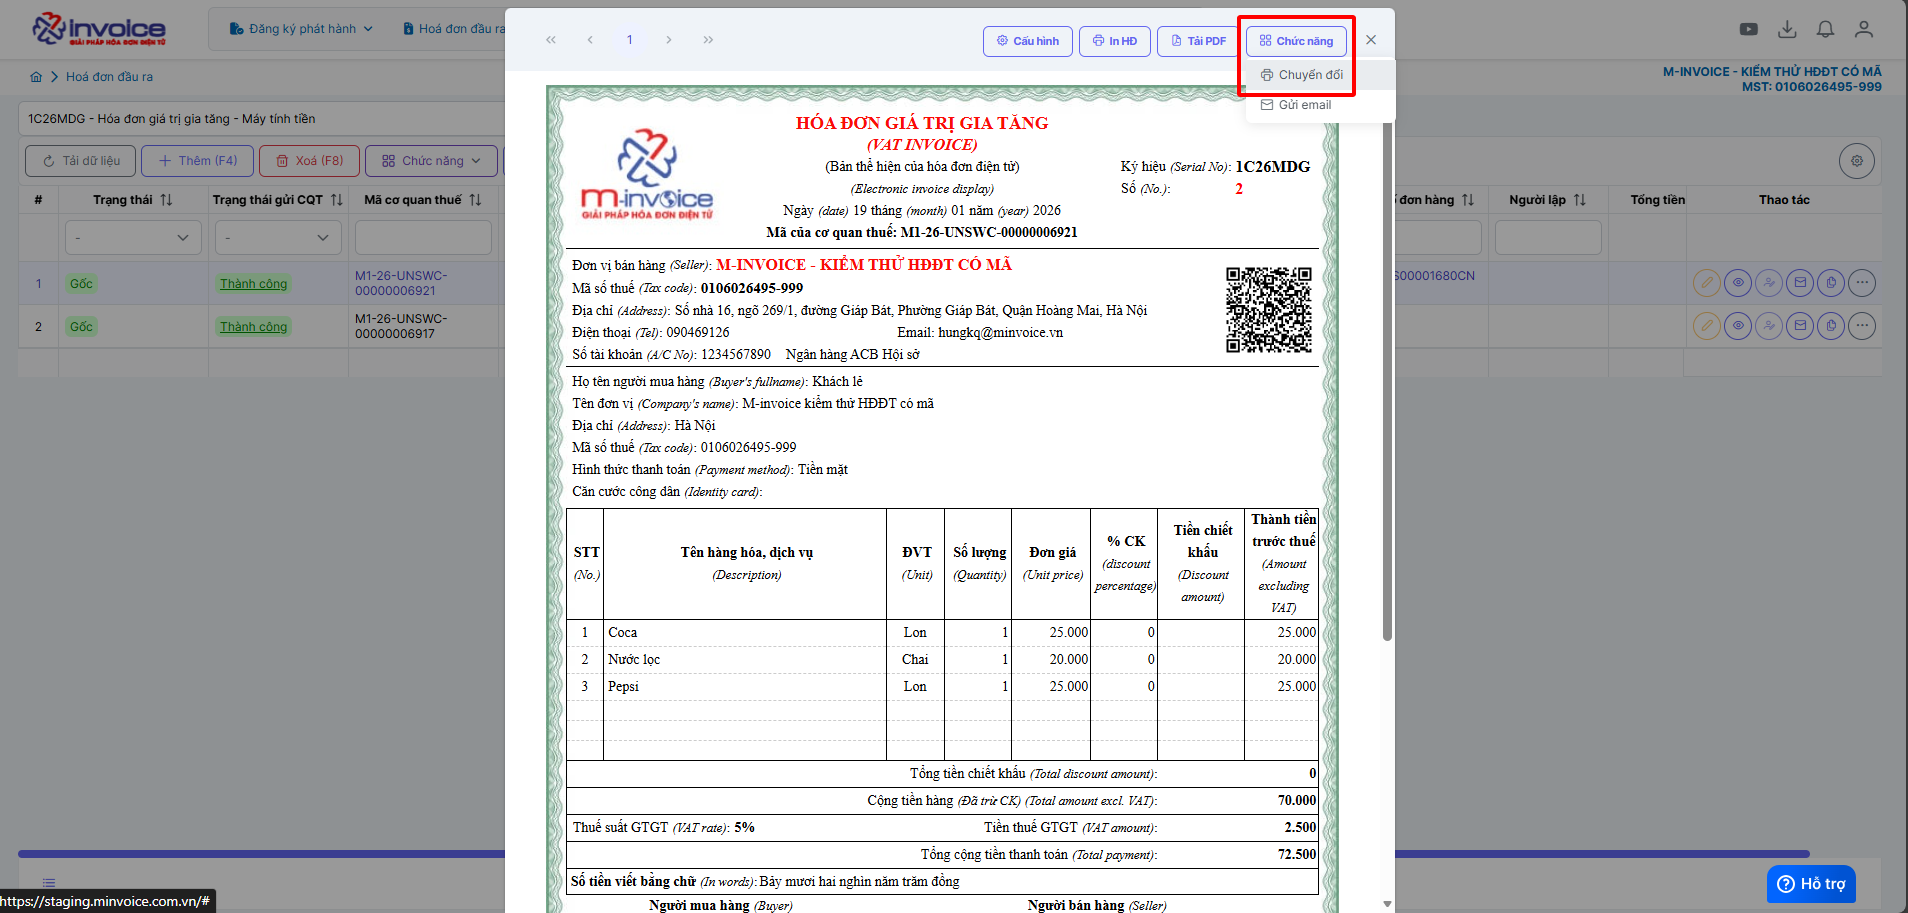1908x913 pixels.
Task: Open the notification bell icon
Action: pyautogui.click(x=1825, y=30)
